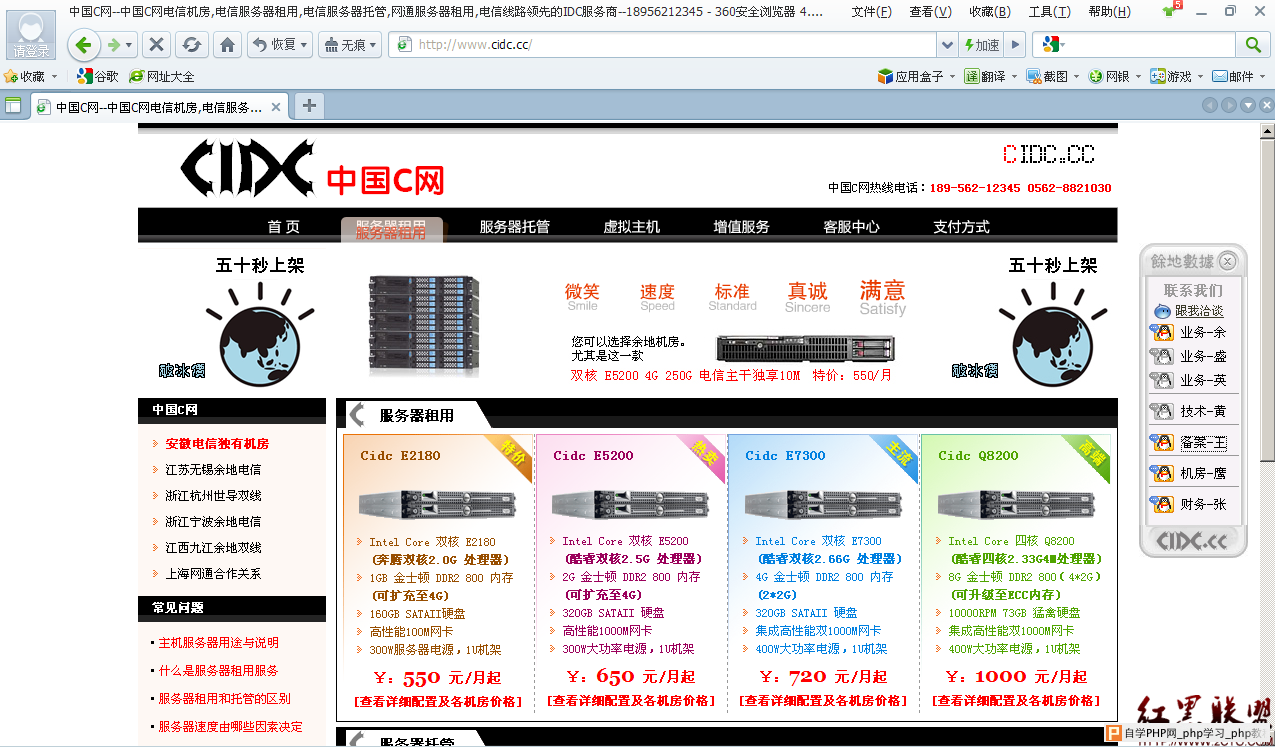This screenshot has width=1275, height=747.
Task: View detailed config for Cidc E5200
Action: tap(631, 701)
